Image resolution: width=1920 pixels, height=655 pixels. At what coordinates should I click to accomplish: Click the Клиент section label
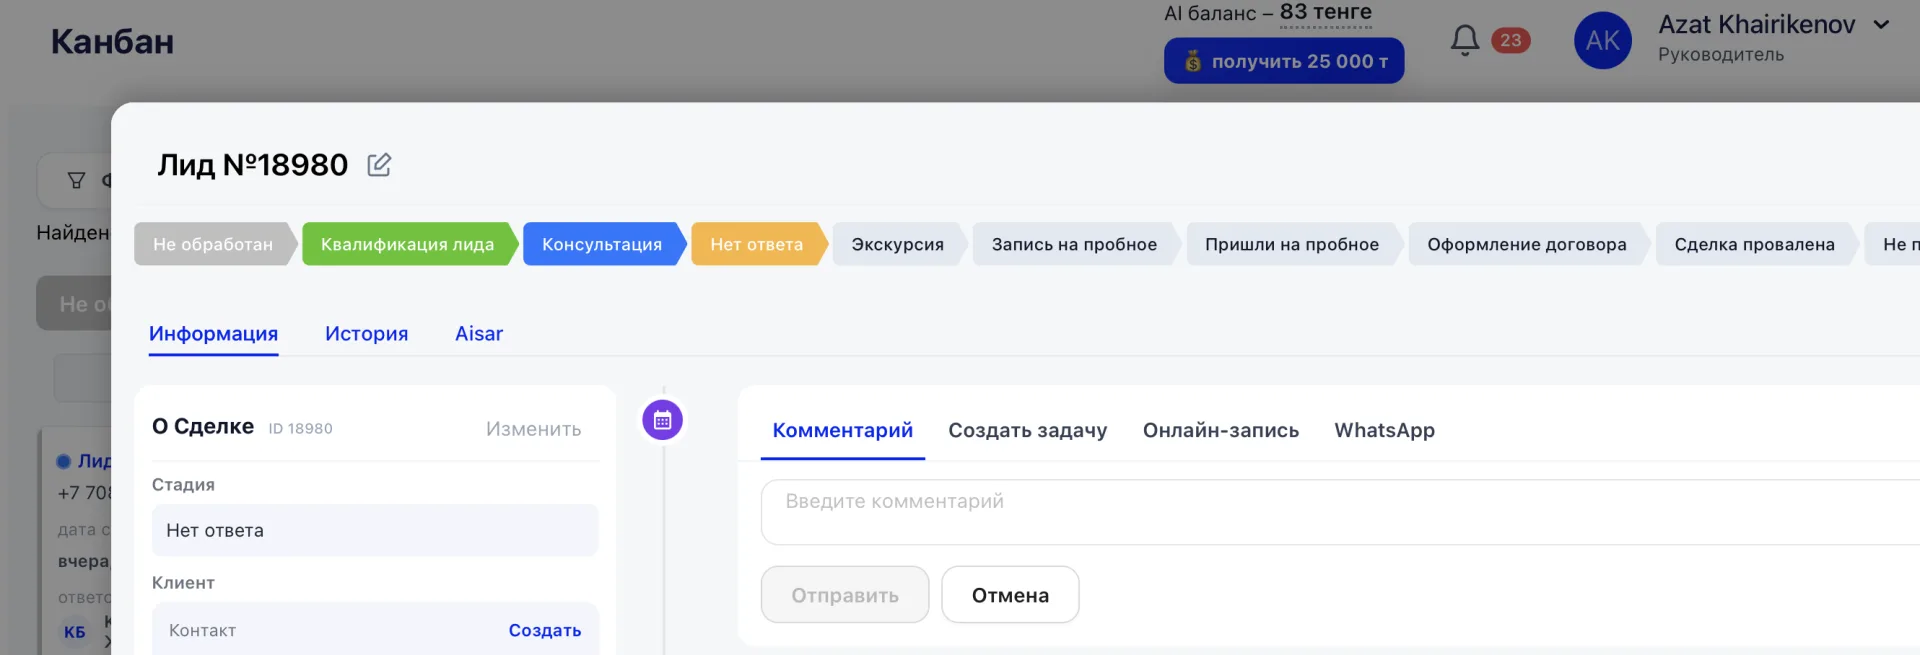point(183,582)
